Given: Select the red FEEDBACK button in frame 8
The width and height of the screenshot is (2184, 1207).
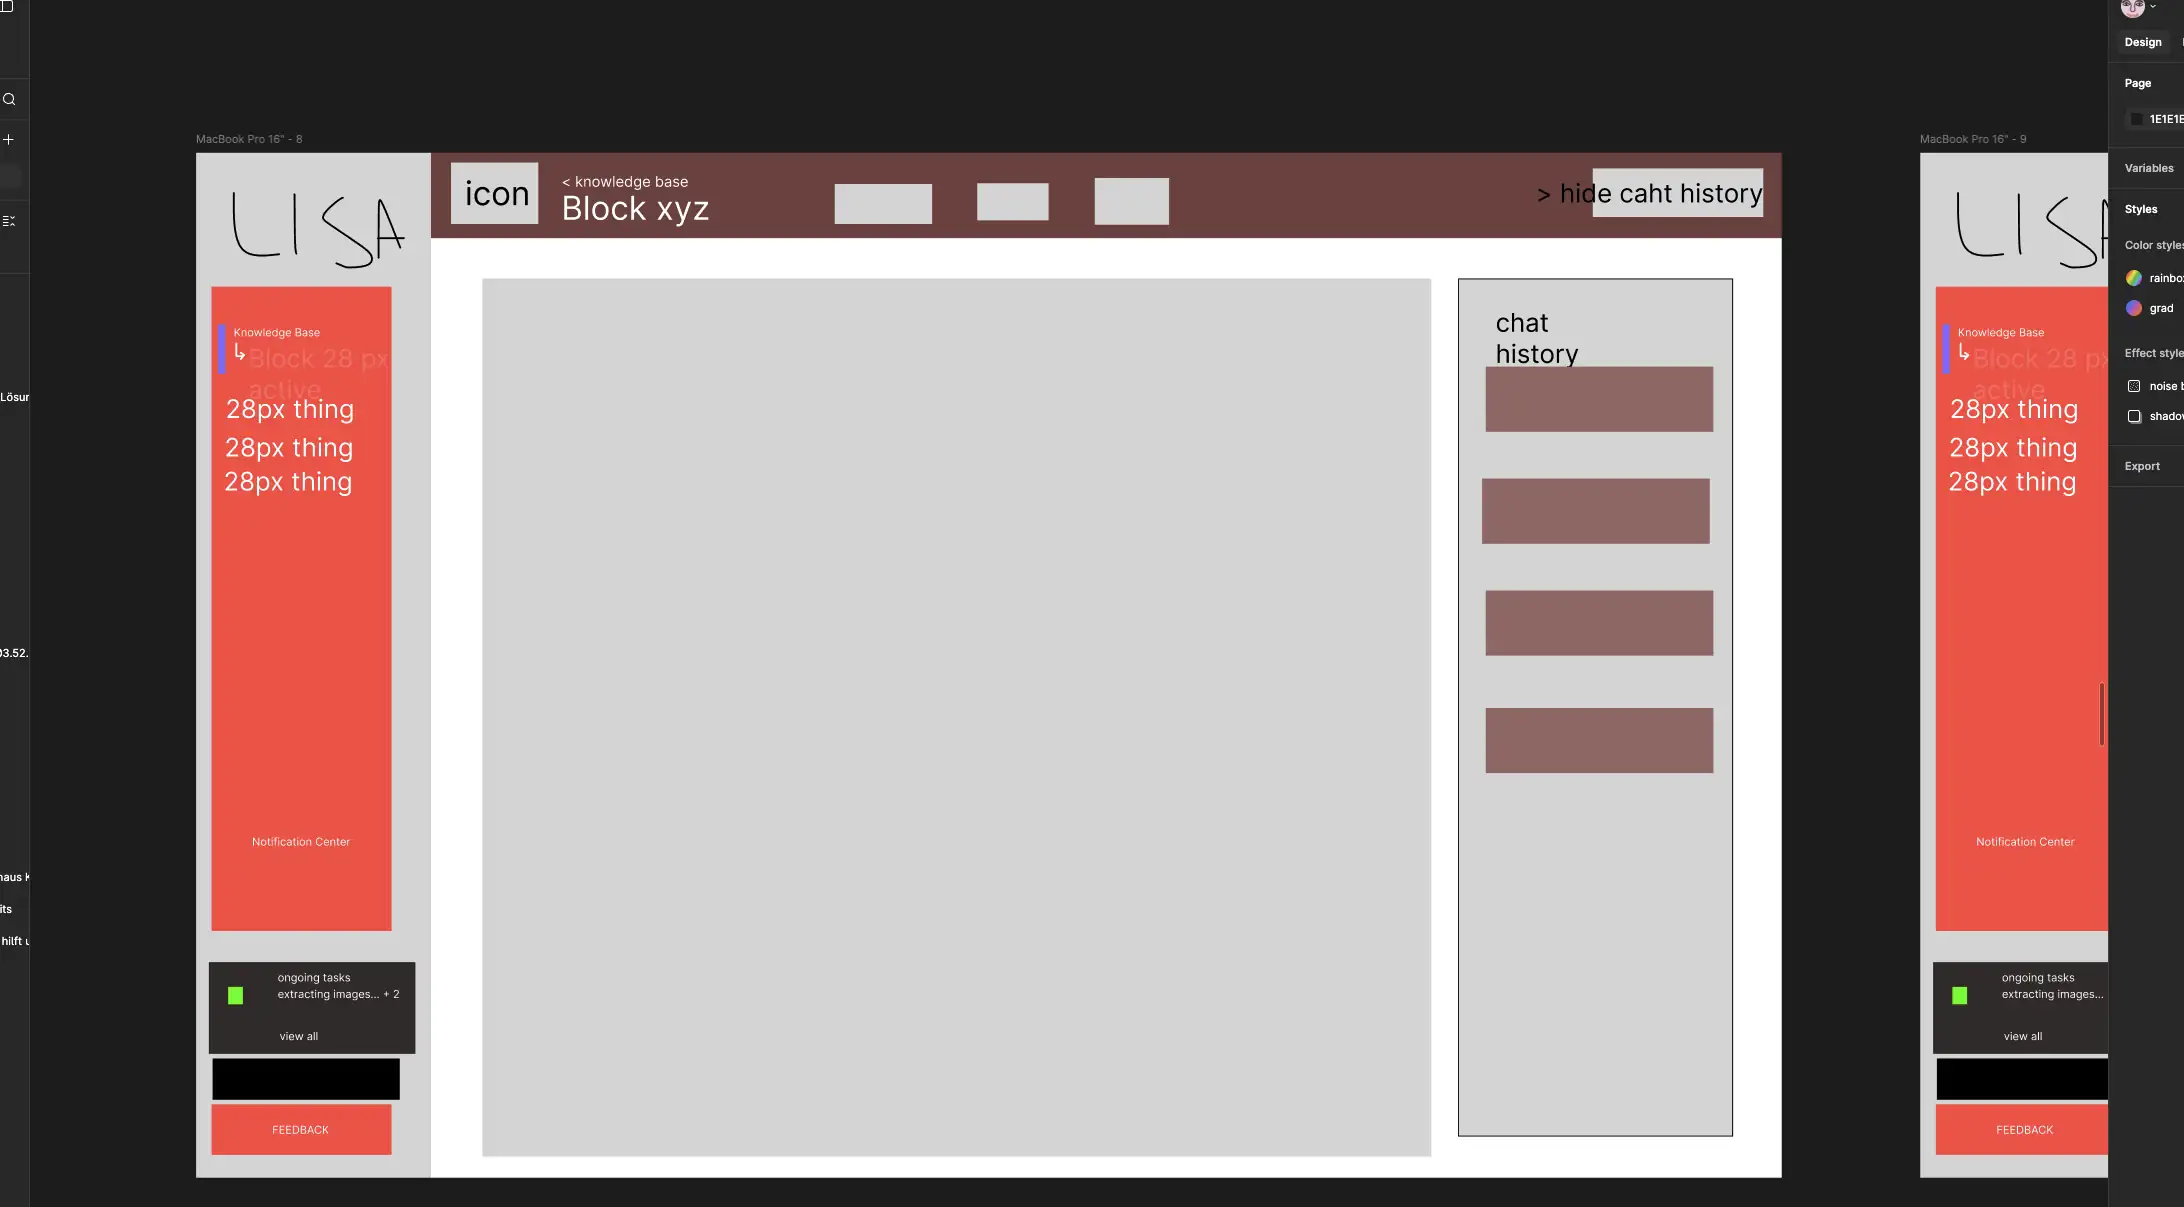Looking at the screenshot, I should (x=301, y=1130).
